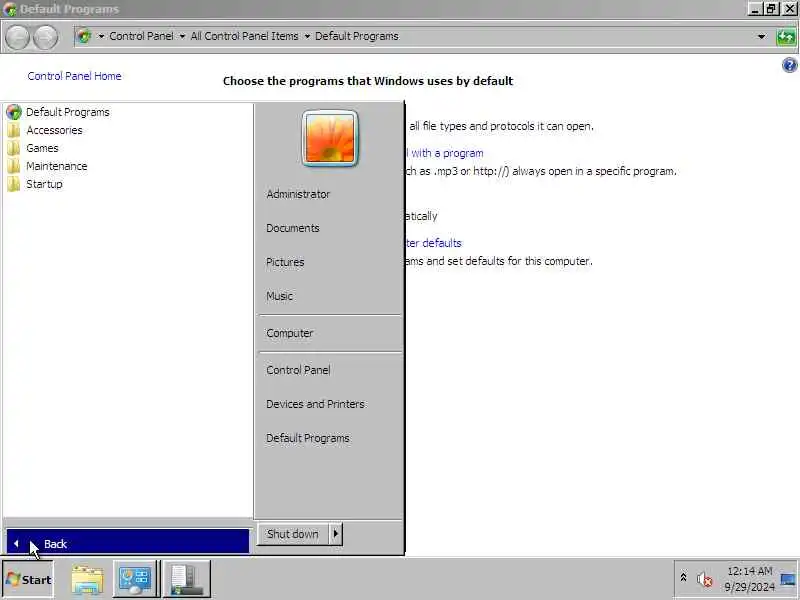Open the Help button
This screenshot has width=800, height=600.
point(789,65)
